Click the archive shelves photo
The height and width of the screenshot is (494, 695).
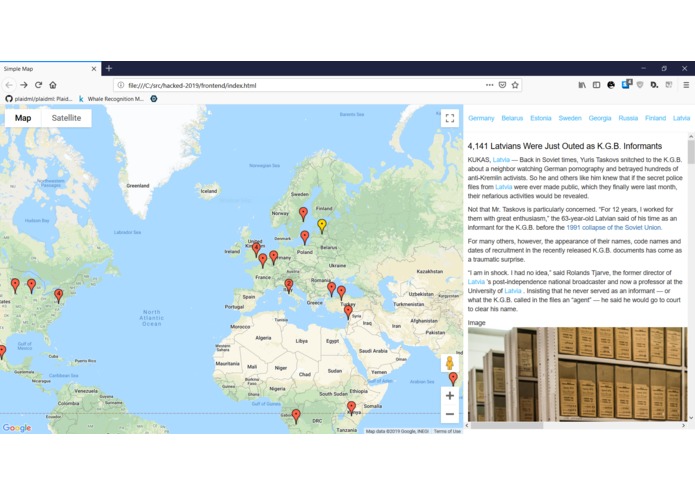[x=578, y=374]
